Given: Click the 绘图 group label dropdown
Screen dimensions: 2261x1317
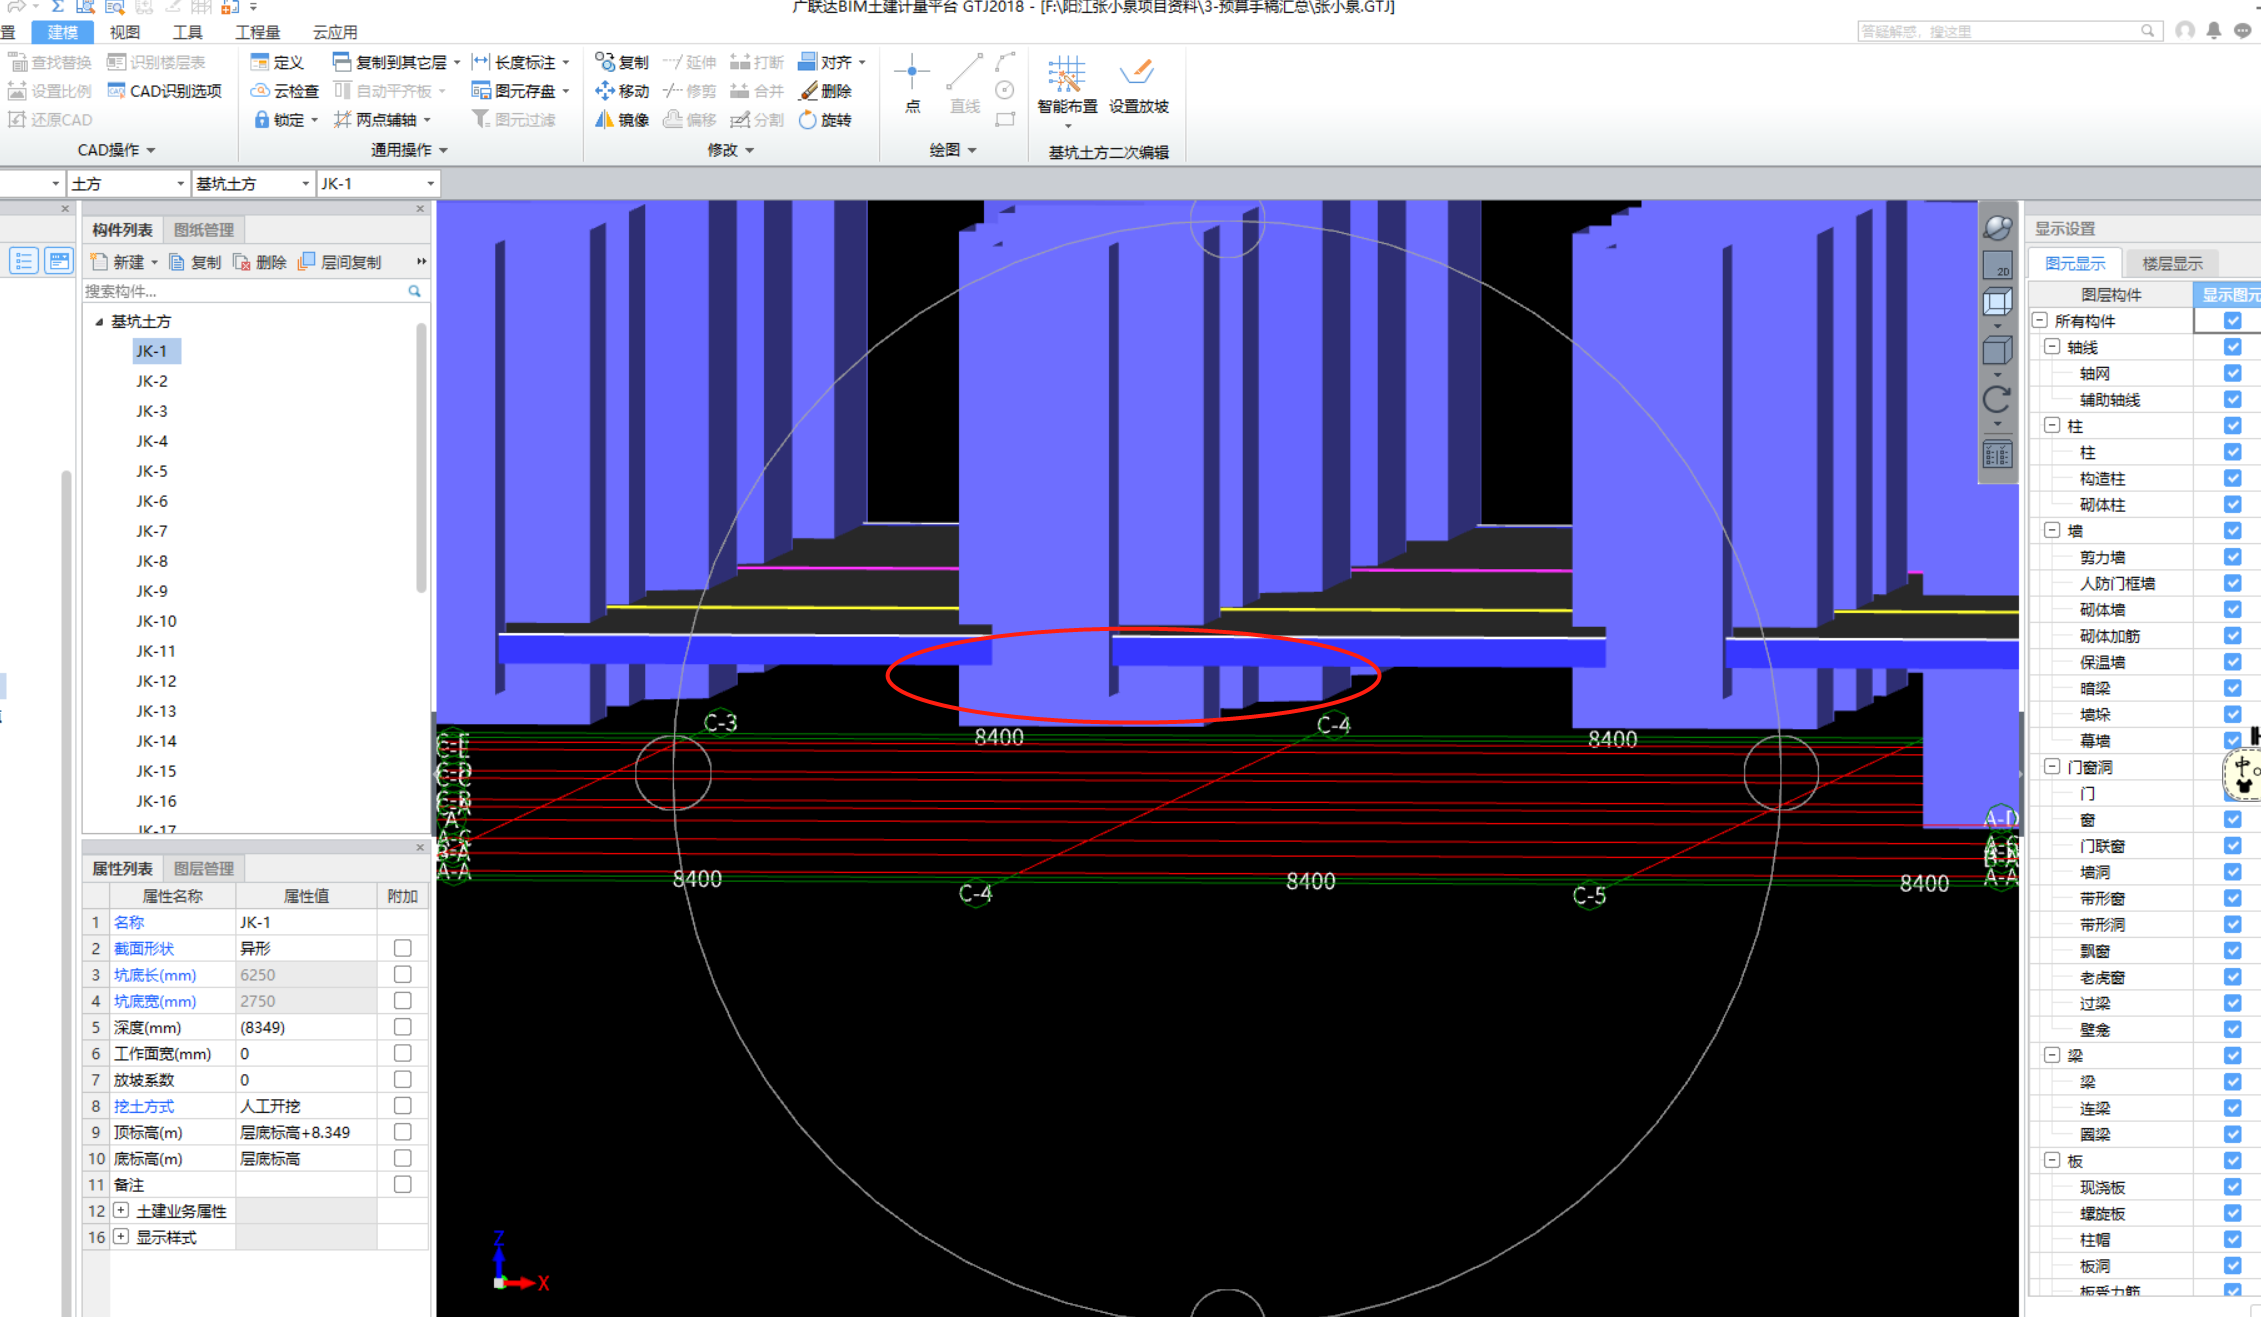Looking at the screenshot, I should click(x=952, y=150).
